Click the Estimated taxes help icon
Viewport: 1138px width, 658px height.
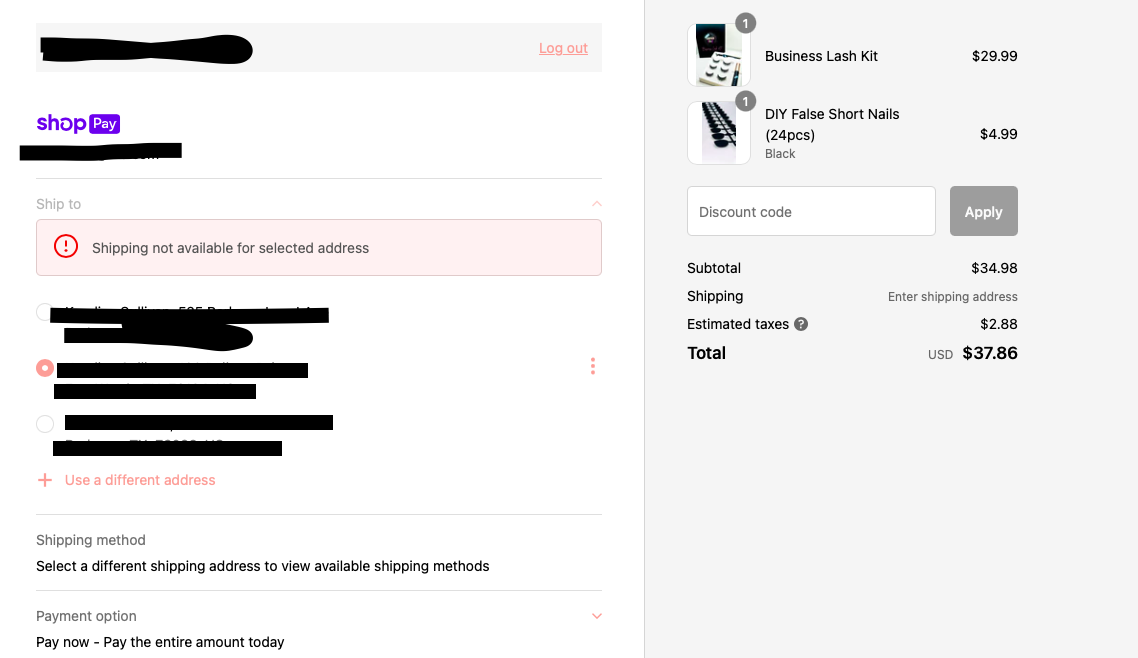[x=801, y=324]
